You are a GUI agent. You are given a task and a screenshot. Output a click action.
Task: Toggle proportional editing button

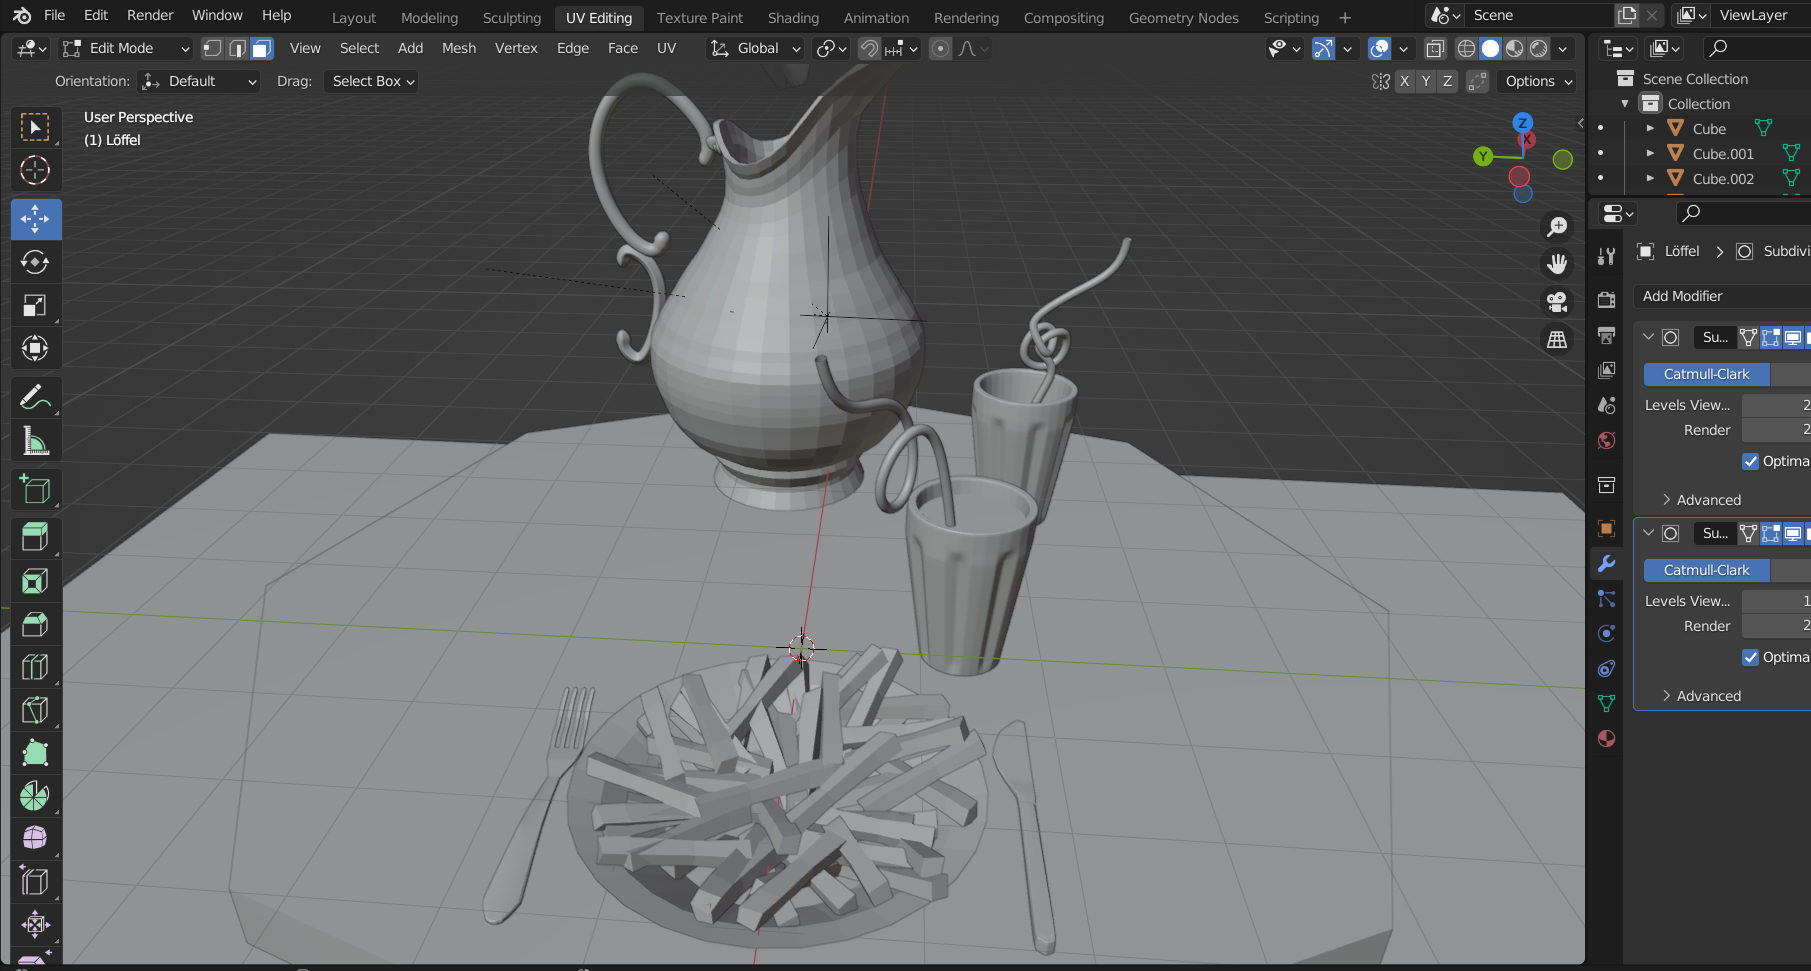coord(941,48)
